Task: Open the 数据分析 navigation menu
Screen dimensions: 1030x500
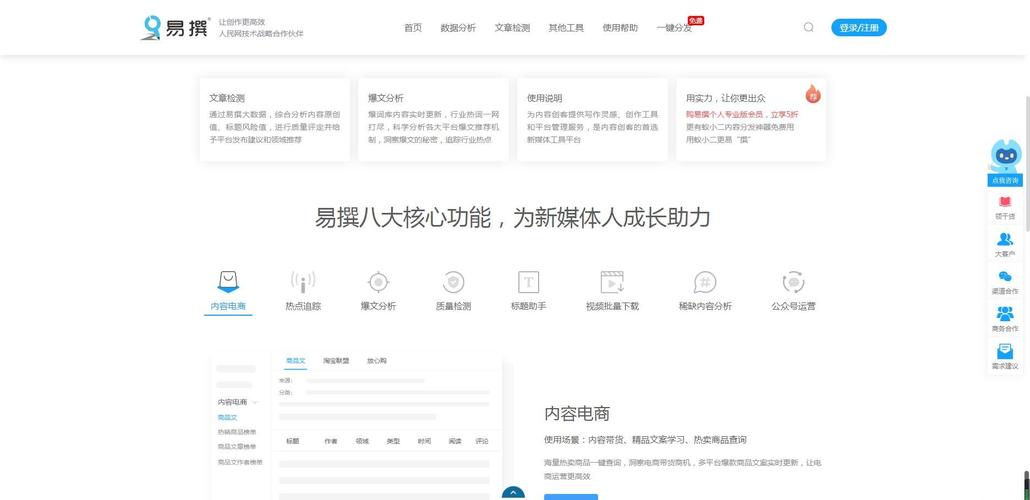Action: pos(458,28)
